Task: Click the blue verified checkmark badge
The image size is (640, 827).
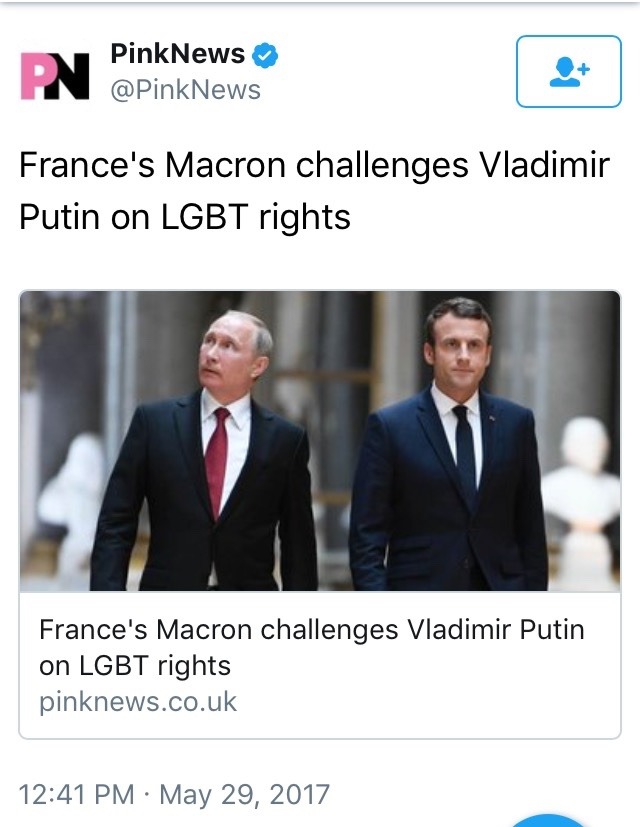Action: pos(264,55)
